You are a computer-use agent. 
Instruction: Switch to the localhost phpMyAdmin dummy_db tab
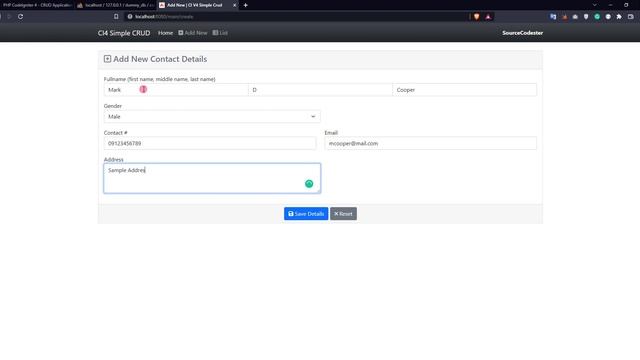click(x=116, y=5)
